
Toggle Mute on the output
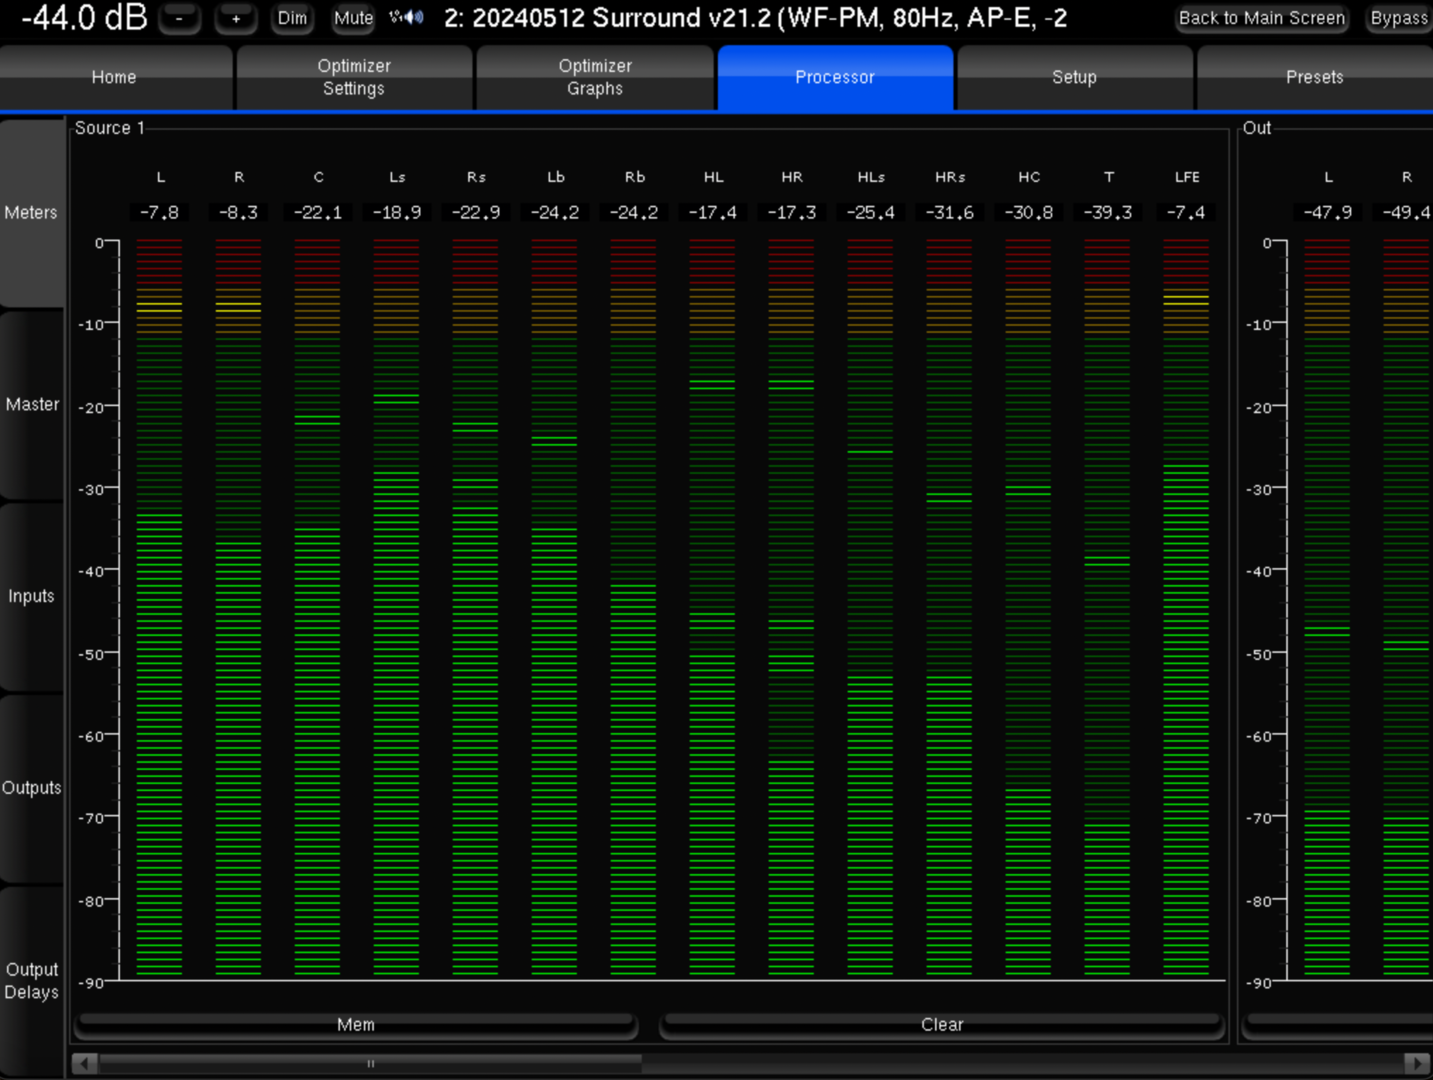pos(353,18)
